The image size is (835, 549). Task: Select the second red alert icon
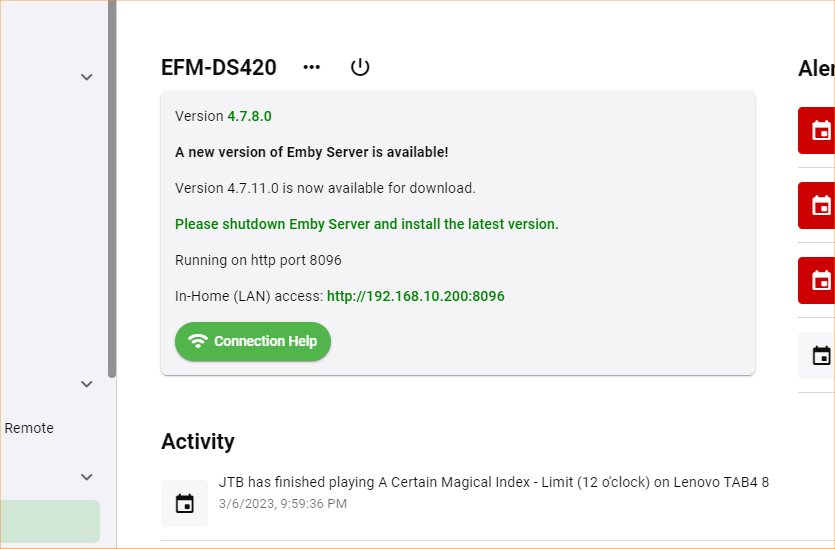[x=820, y=205]
